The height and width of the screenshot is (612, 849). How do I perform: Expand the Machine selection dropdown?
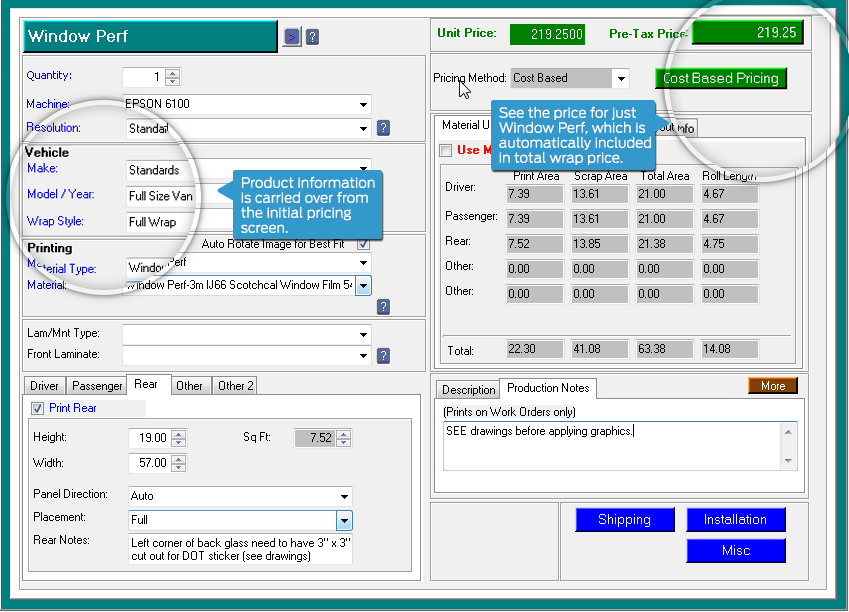(361, 104)
